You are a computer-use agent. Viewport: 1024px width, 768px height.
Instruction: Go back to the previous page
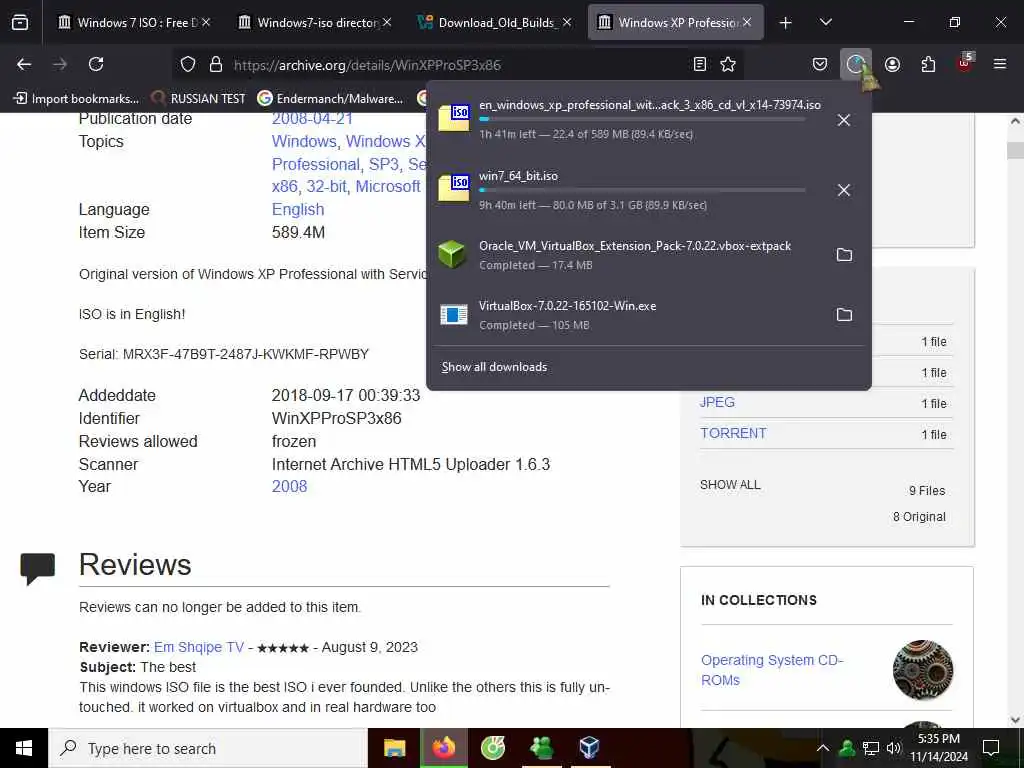24,64
